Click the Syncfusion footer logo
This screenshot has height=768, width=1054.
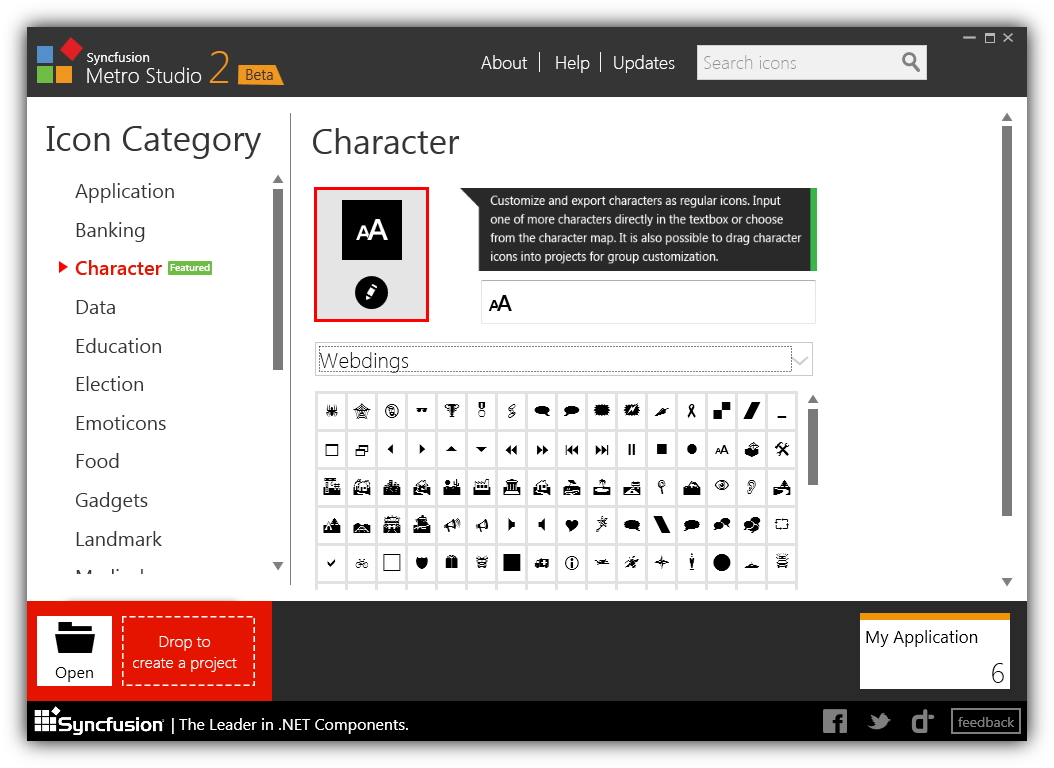[x=99, y=722]
